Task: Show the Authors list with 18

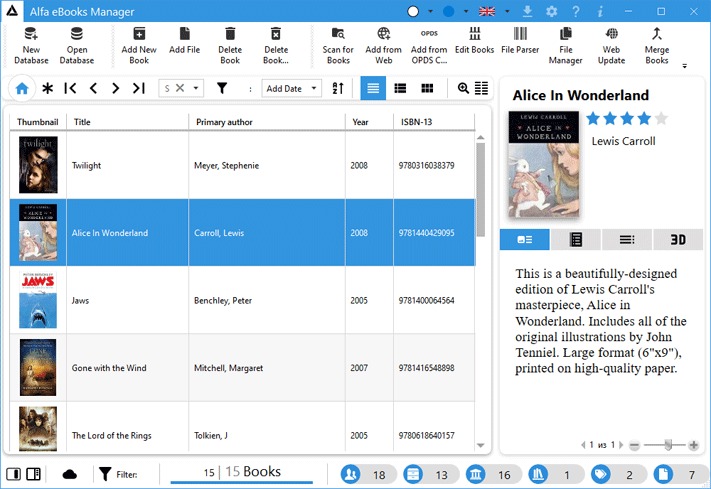Action: pyautogui.click(x=368, y=474)
